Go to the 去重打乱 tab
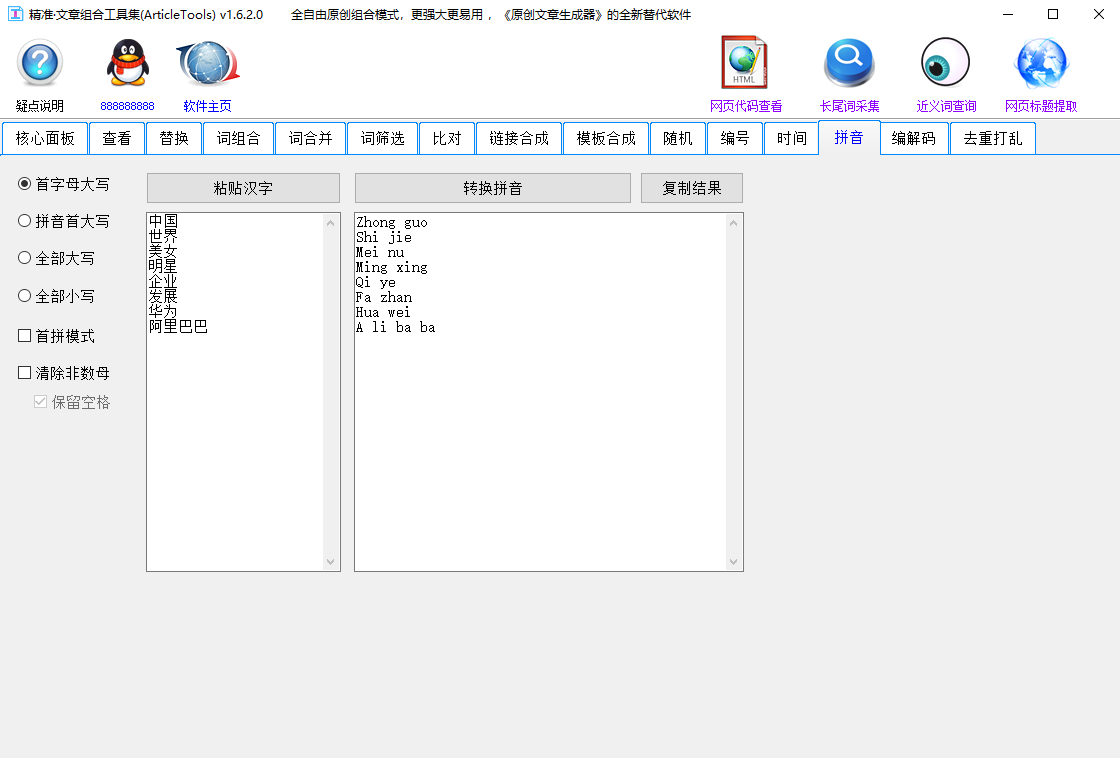This screenshot has width=1120, height=758. [992, 138]
